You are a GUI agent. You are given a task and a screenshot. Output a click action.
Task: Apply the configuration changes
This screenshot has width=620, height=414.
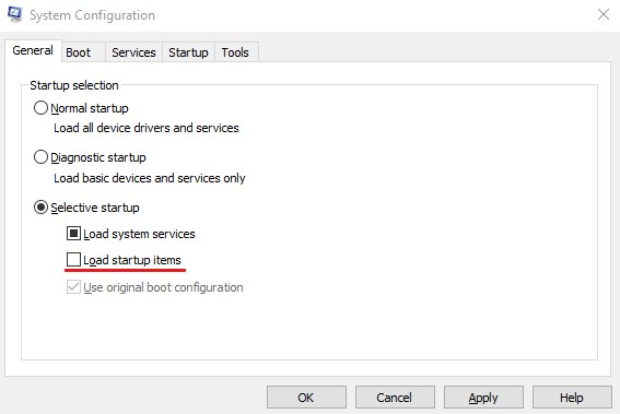[483, 397]
